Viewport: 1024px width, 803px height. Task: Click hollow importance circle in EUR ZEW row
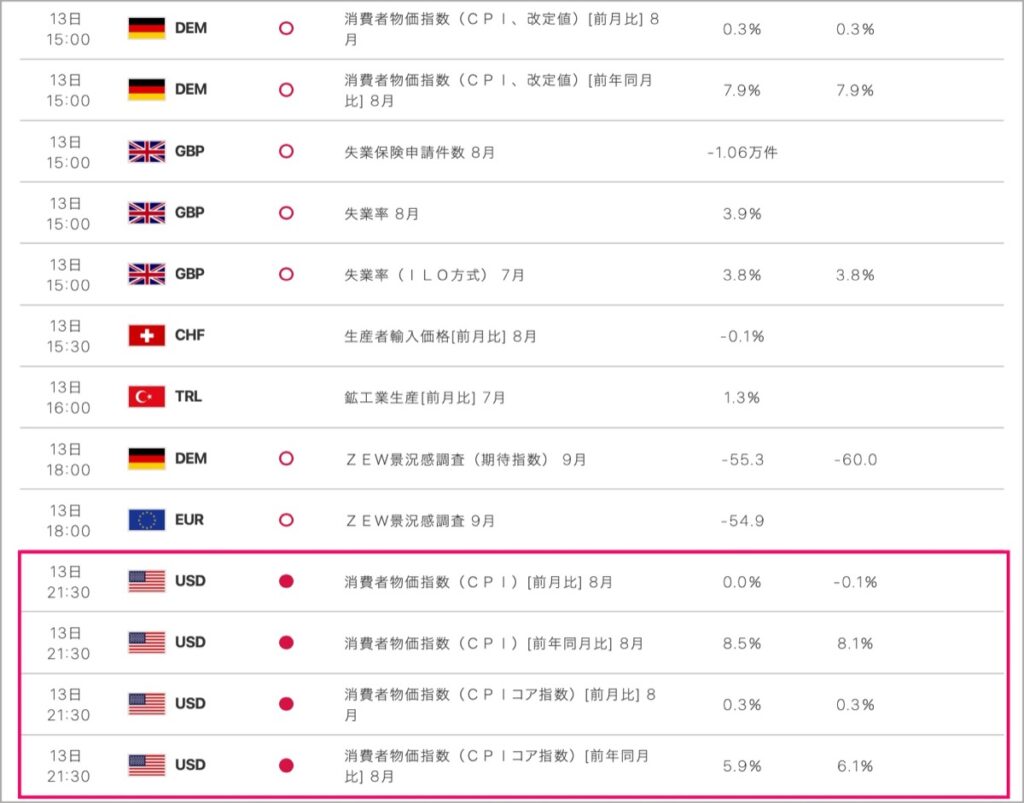click(x=286, y=520)
